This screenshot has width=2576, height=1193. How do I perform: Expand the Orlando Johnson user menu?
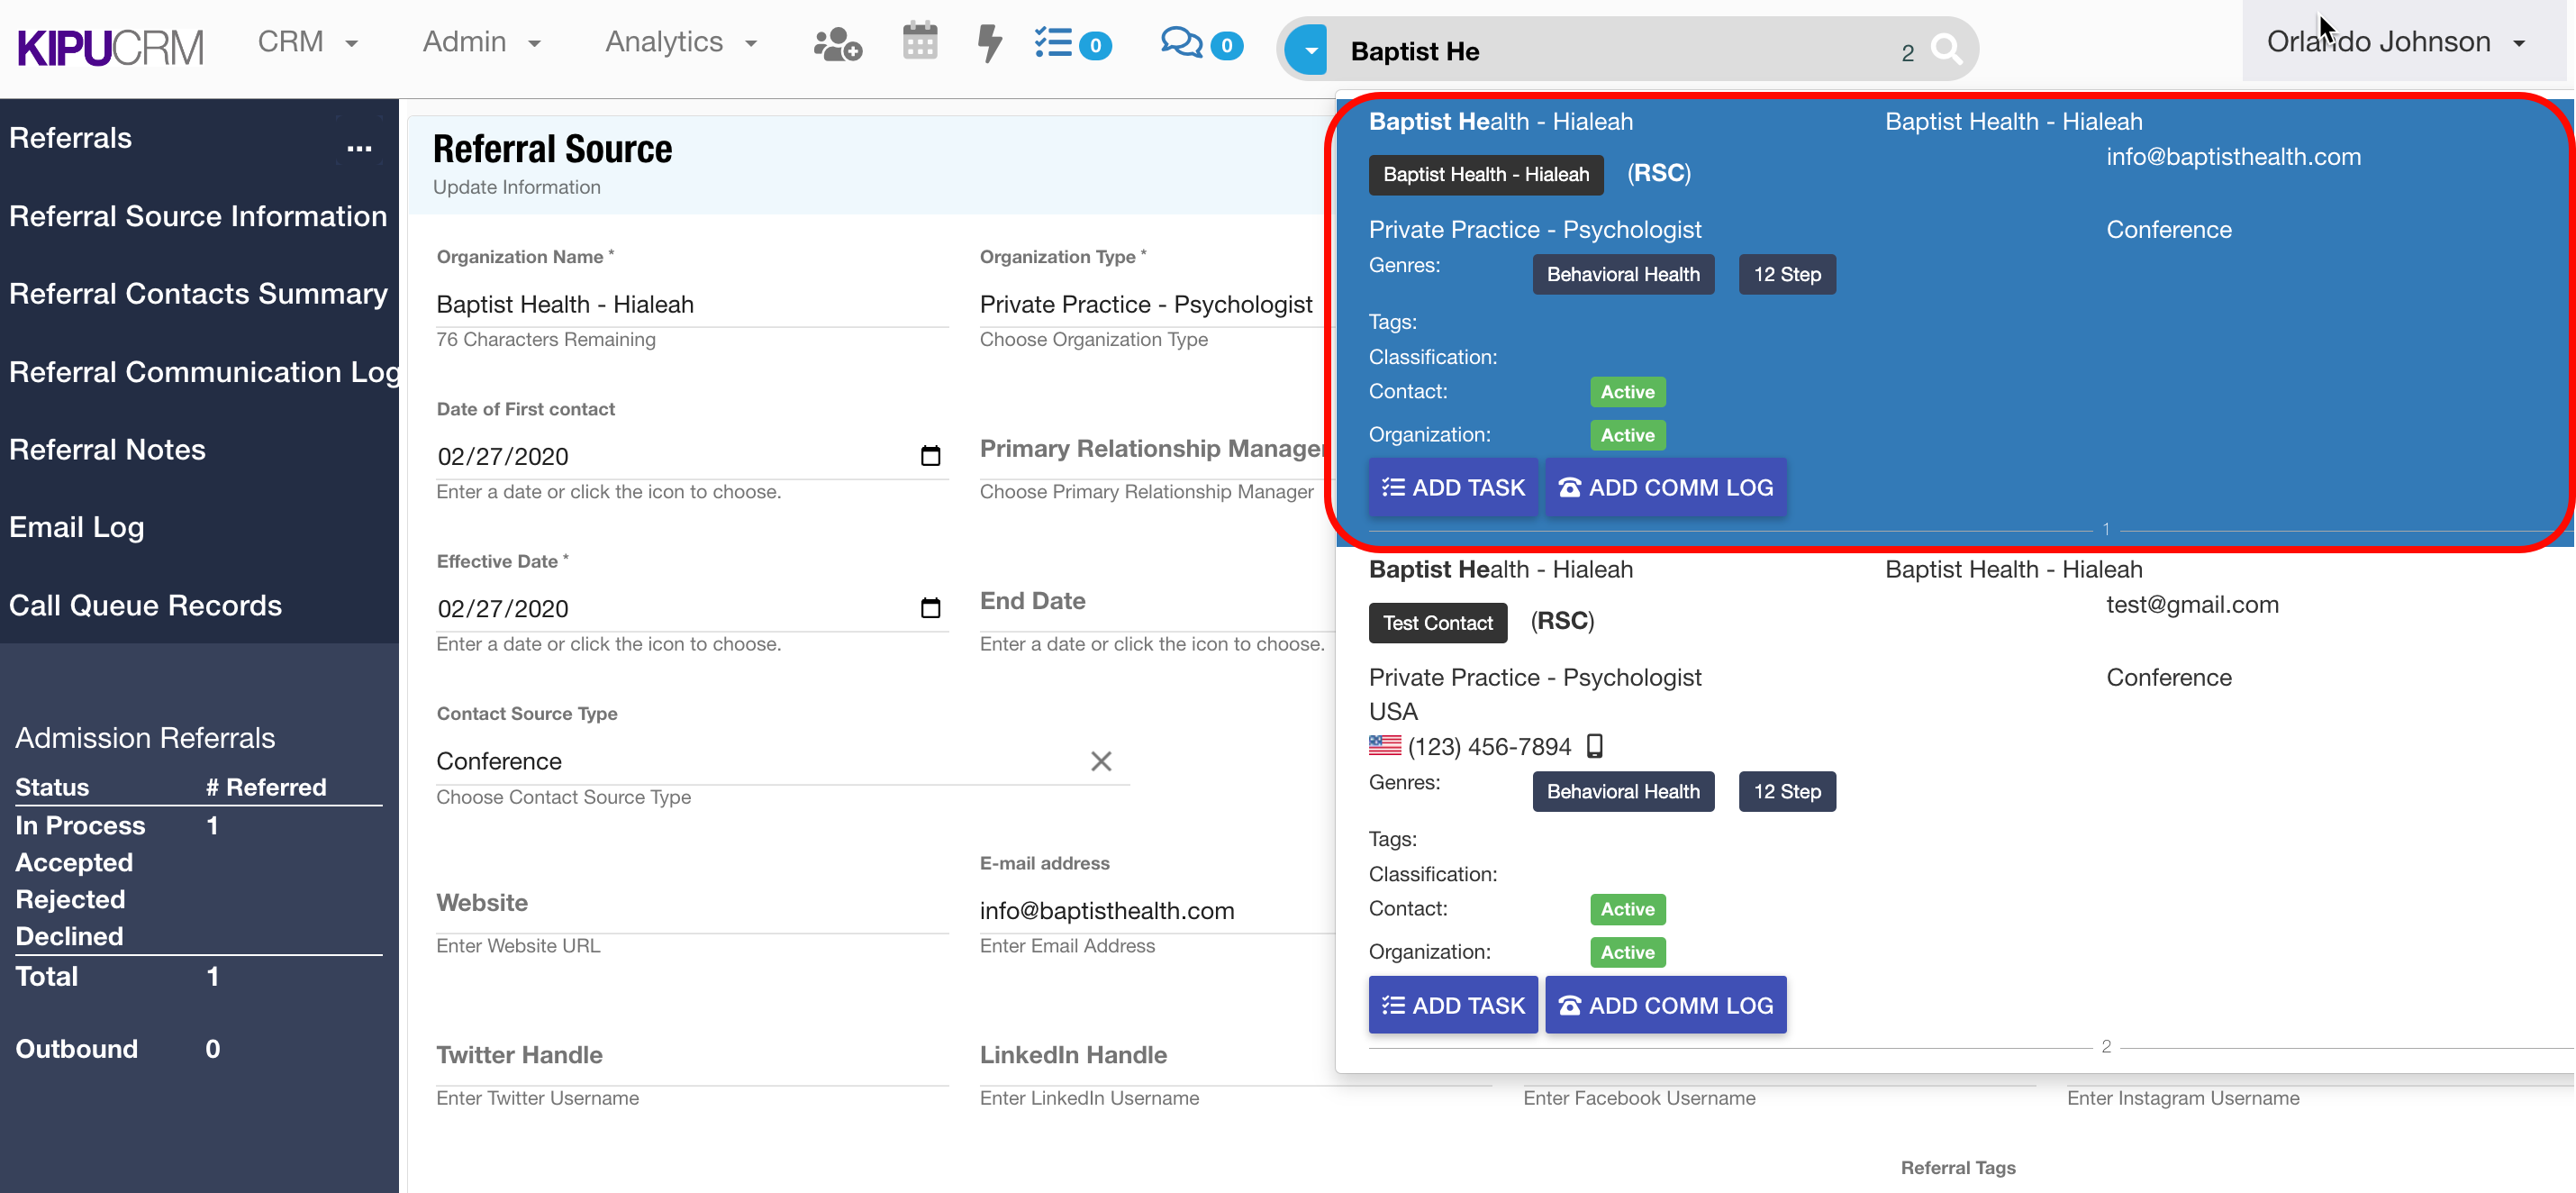point(2394,42)
